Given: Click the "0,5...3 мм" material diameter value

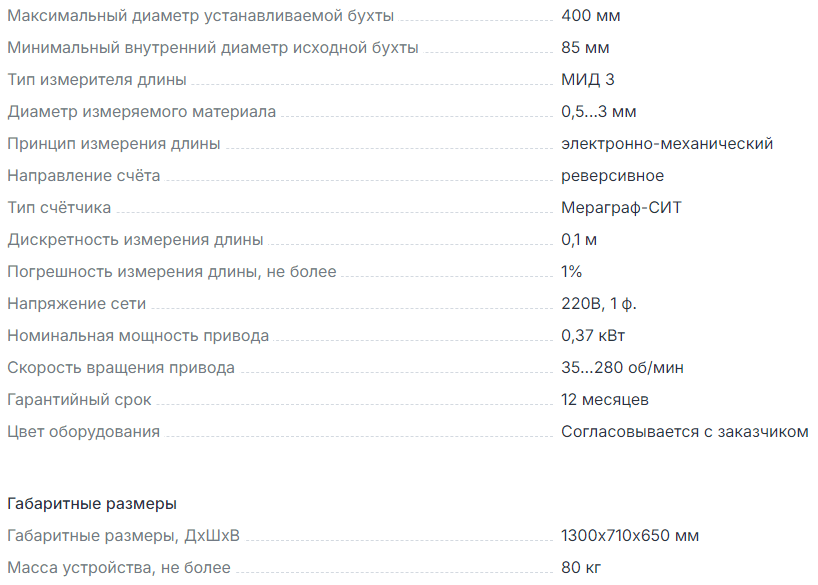Looking at the screenshot, I should tap(598, 112).
